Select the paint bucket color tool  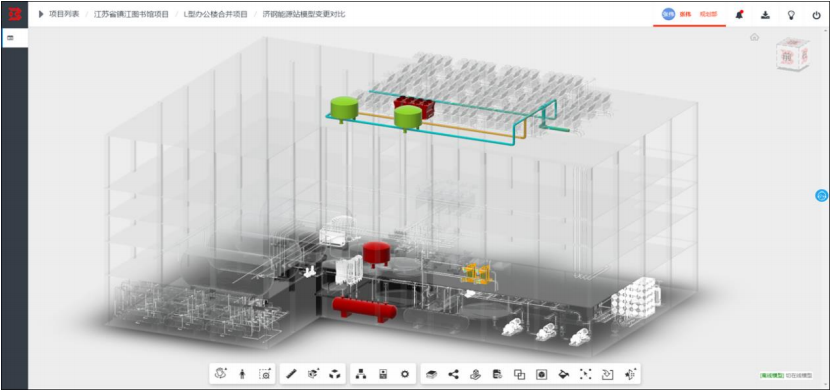[563, 374]
